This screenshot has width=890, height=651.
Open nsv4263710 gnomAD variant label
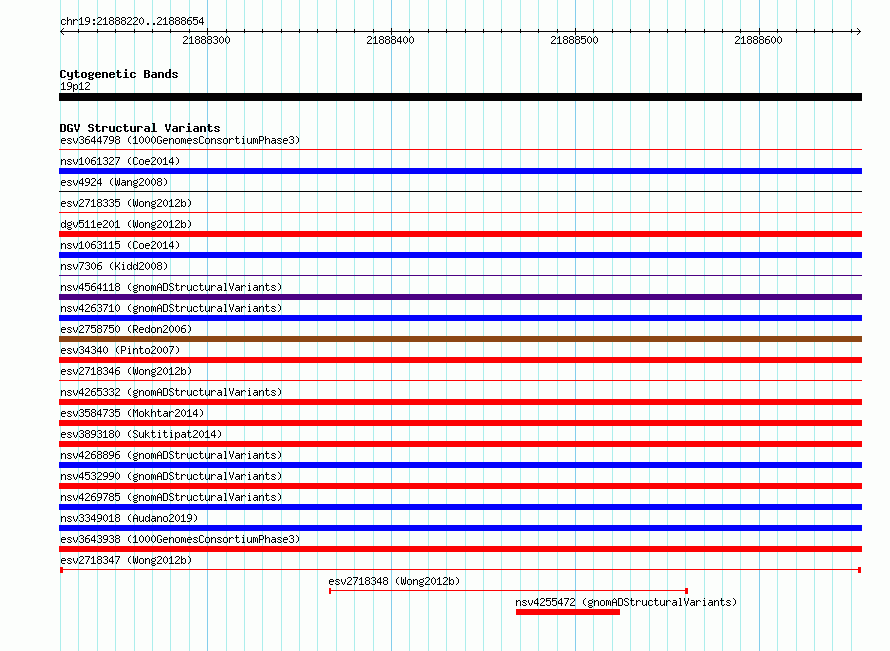[x=171, y=308]
